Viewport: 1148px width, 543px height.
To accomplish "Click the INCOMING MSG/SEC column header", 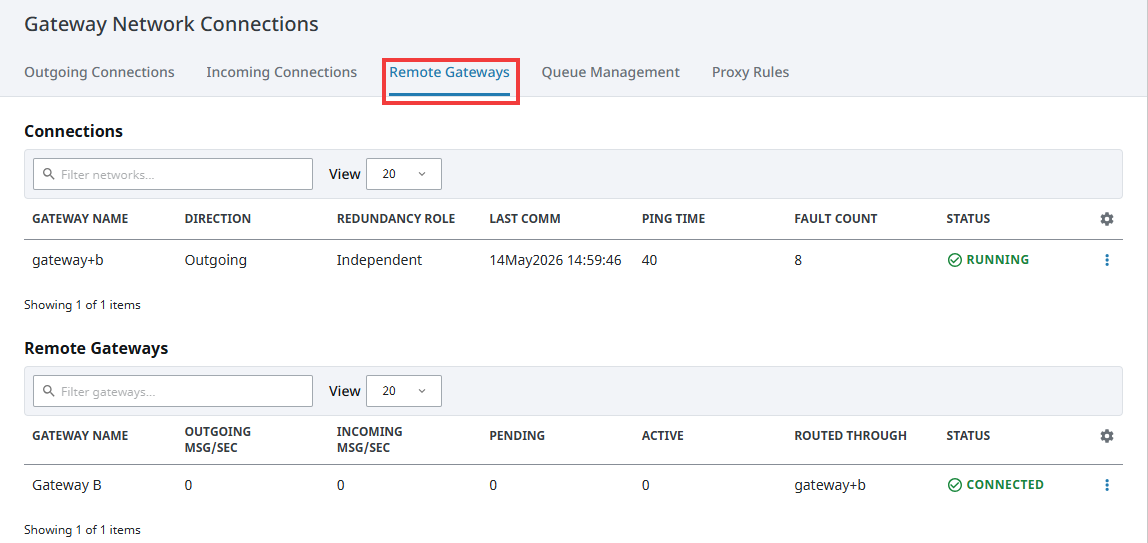I will click(370, 439).
